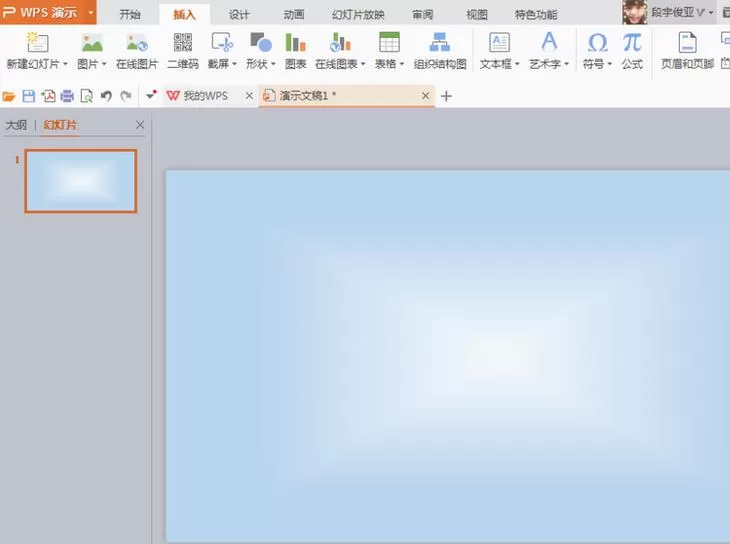Expand the Online Chart (在线图表) dropdown arrow
The width and height of the screenshot is (730, 544).
tap(363, 64)
